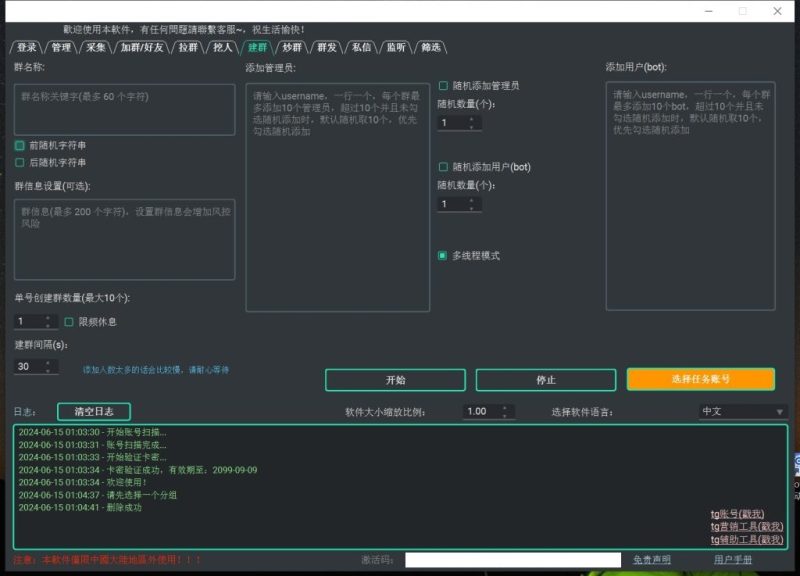Disable the 多线程模式 checkbox

point(443,255)
